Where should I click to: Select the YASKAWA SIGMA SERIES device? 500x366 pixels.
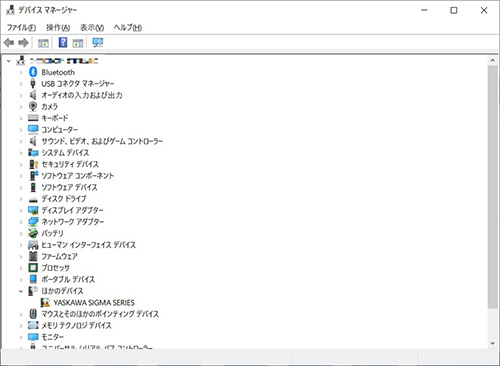pos(94,303)
